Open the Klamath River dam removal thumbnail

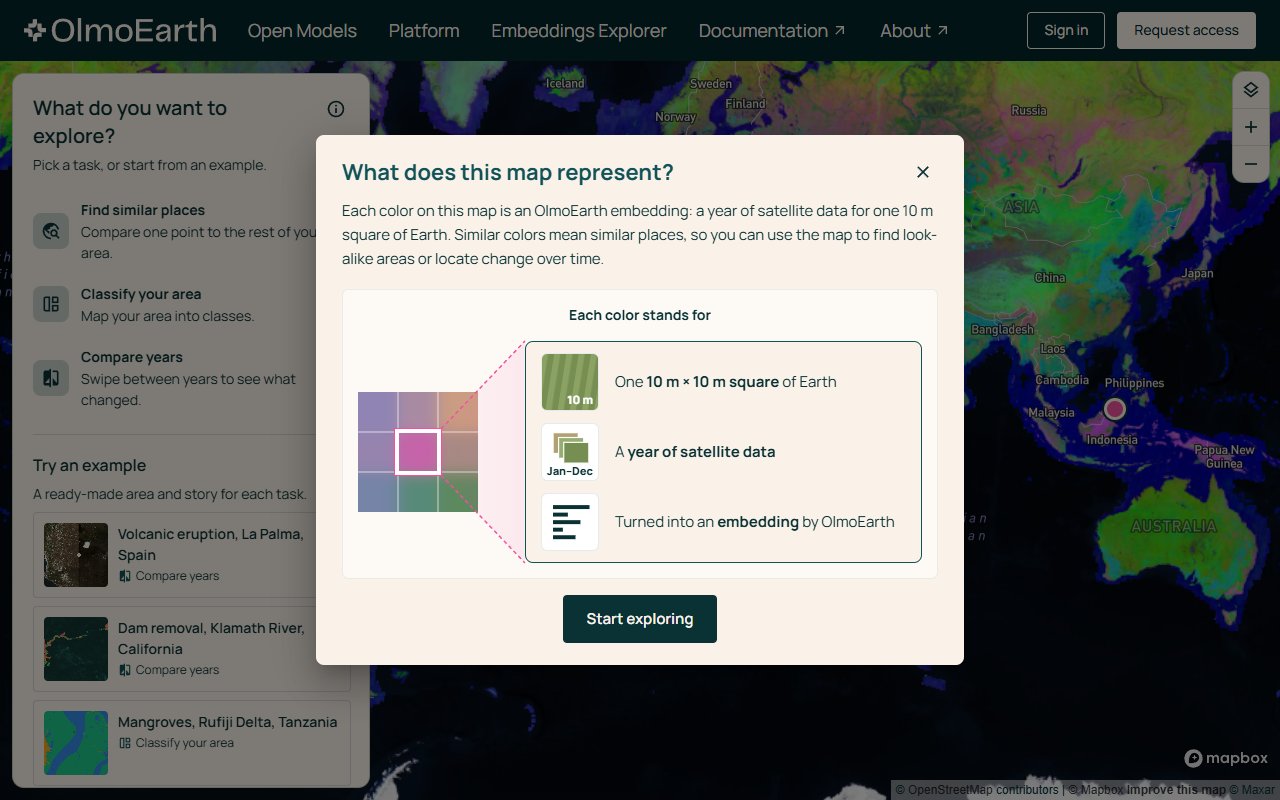[76, 649]
